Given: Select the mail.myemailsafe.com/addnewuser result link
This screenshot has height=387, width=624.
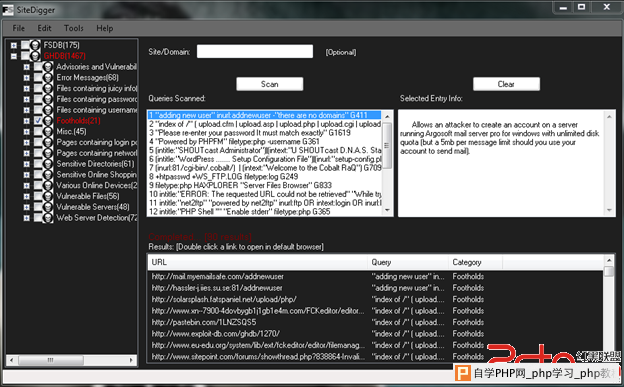Looking at the screenshot, I should 218,276.
